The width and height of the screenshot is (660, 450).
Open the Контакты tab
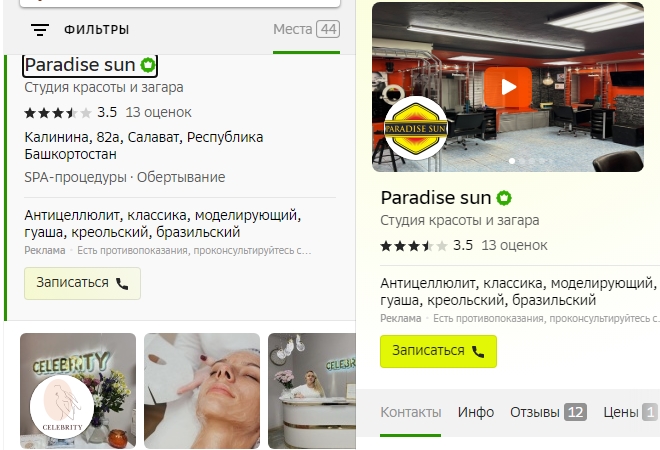[410, 412]
